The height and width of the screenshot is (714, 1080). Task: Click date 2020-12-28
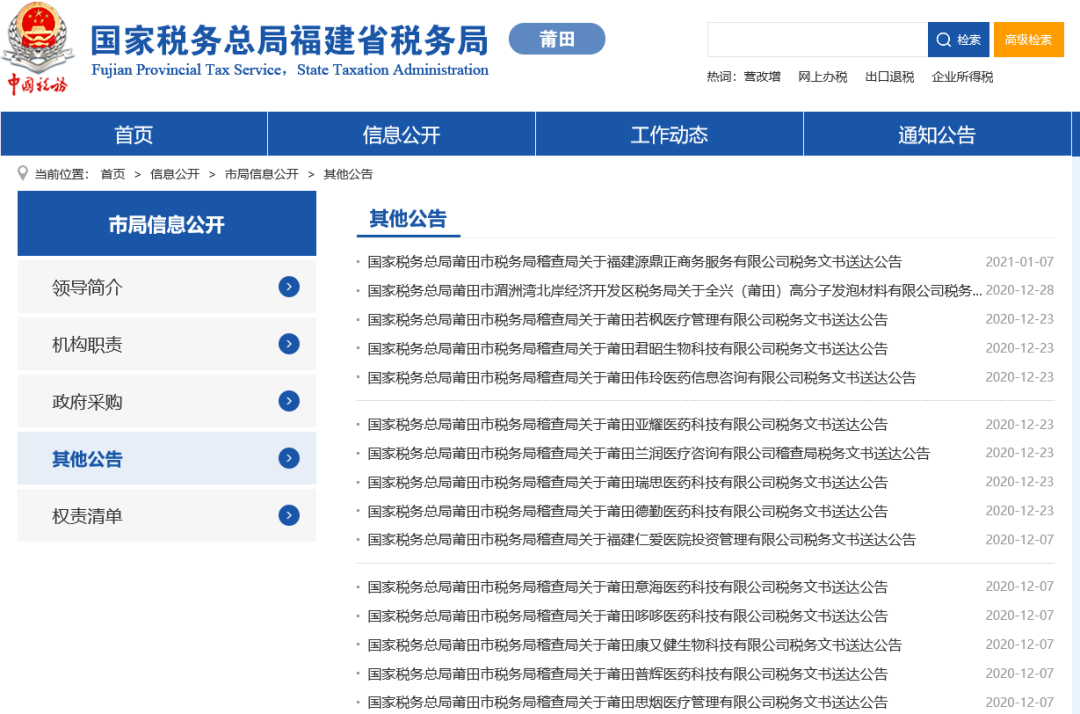1019,291
